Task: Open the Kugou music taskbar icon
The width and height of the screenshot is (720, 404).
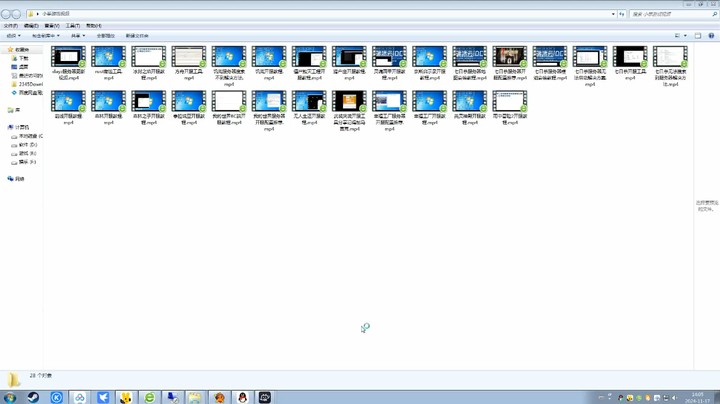Action: tap(56, 397)
